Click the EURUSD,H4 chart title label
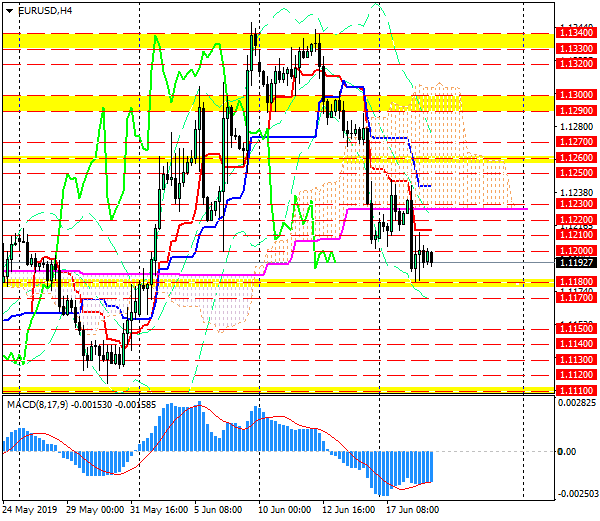The height and width of the screenshot is (521, 600). [x=45, y=10]
